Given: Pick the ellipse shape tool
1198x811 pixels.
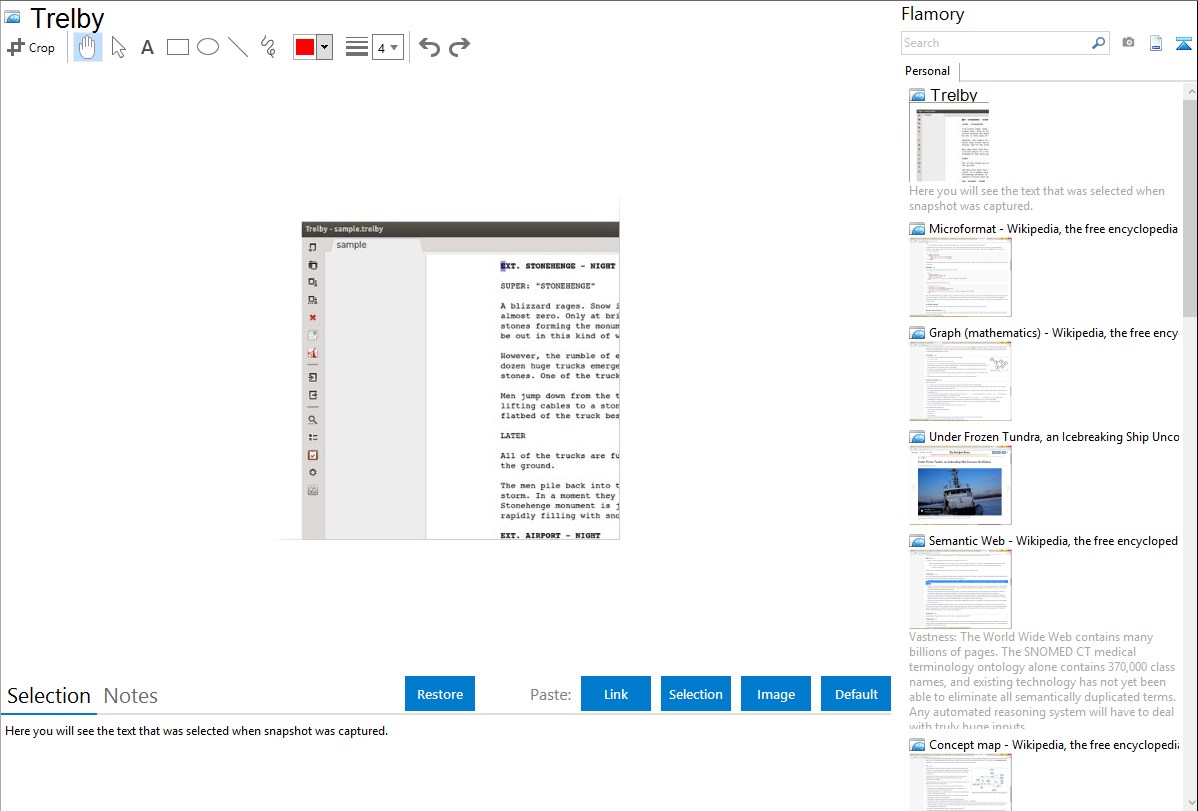Looking at the screenshot, I should pyautogui.click(x=208, y=47).
